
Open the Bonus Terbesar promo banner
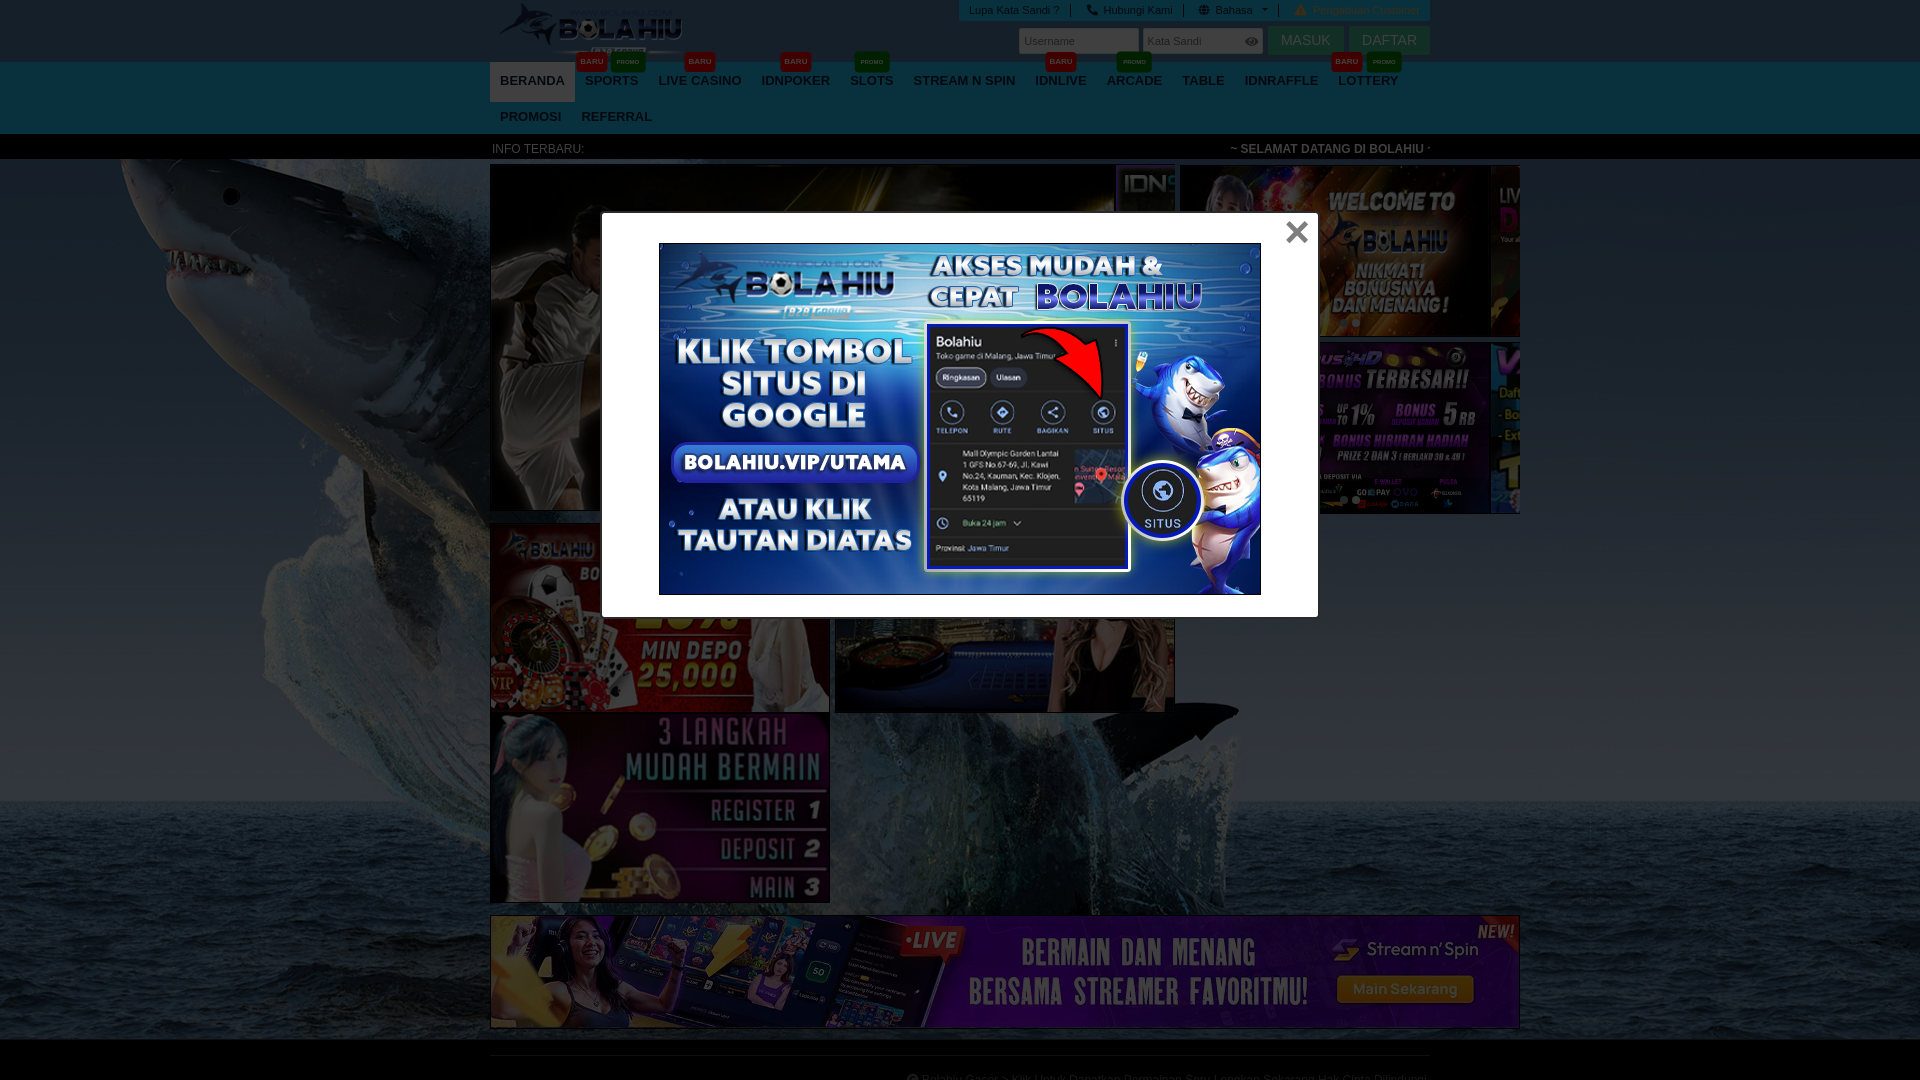(1404, 429)
